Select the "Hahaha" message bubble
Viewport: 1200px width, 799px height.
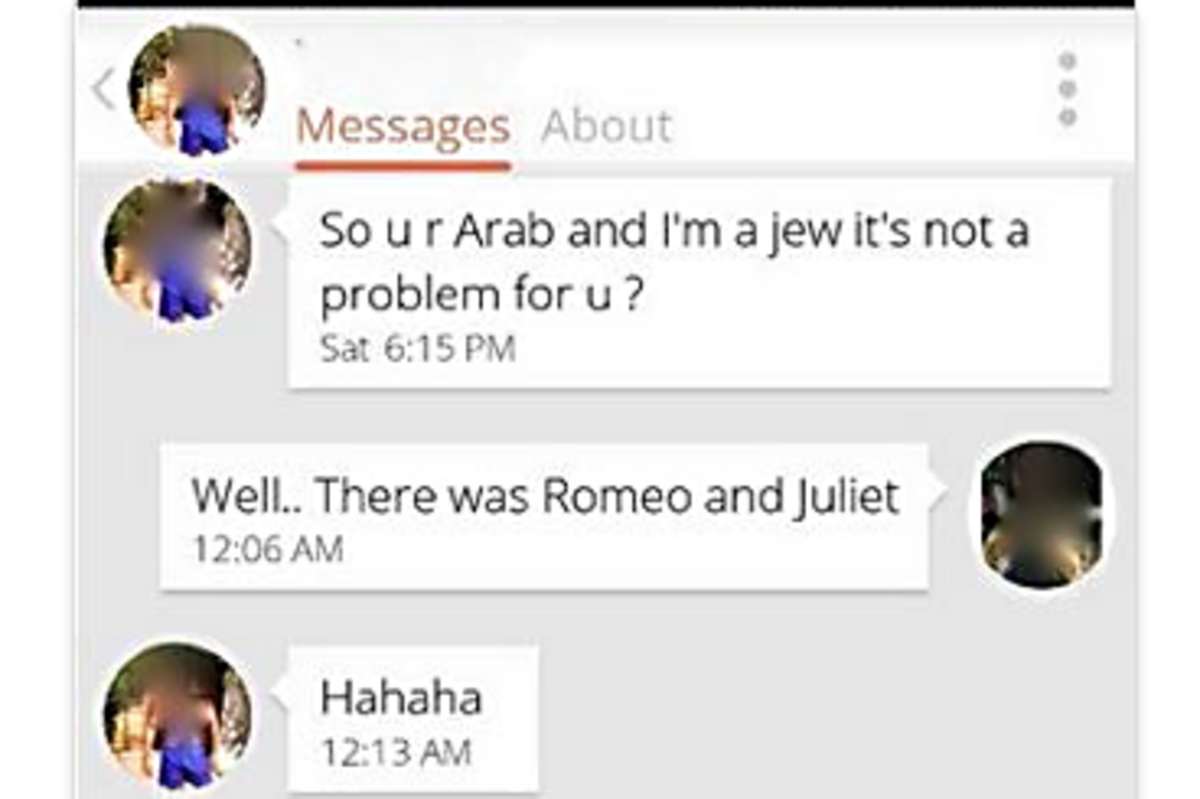[x=412, y=719]
